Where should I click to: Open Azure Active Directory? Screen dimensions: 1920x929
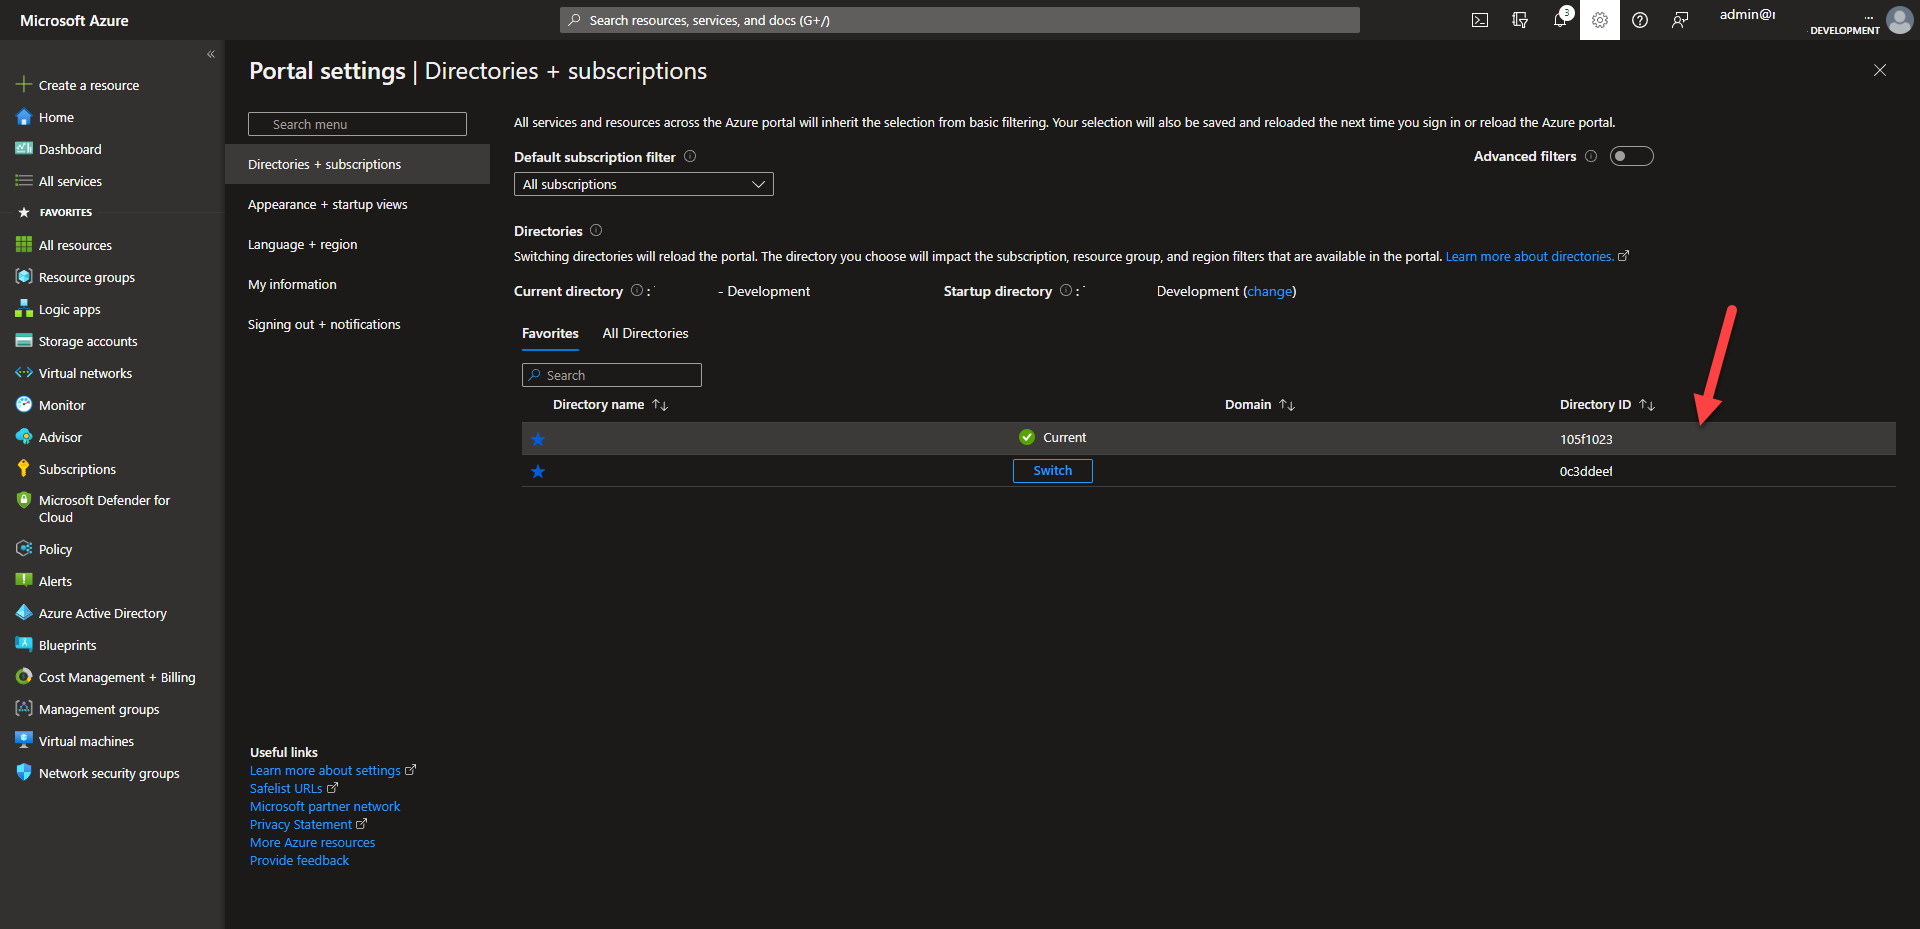[x=102, y=613]
